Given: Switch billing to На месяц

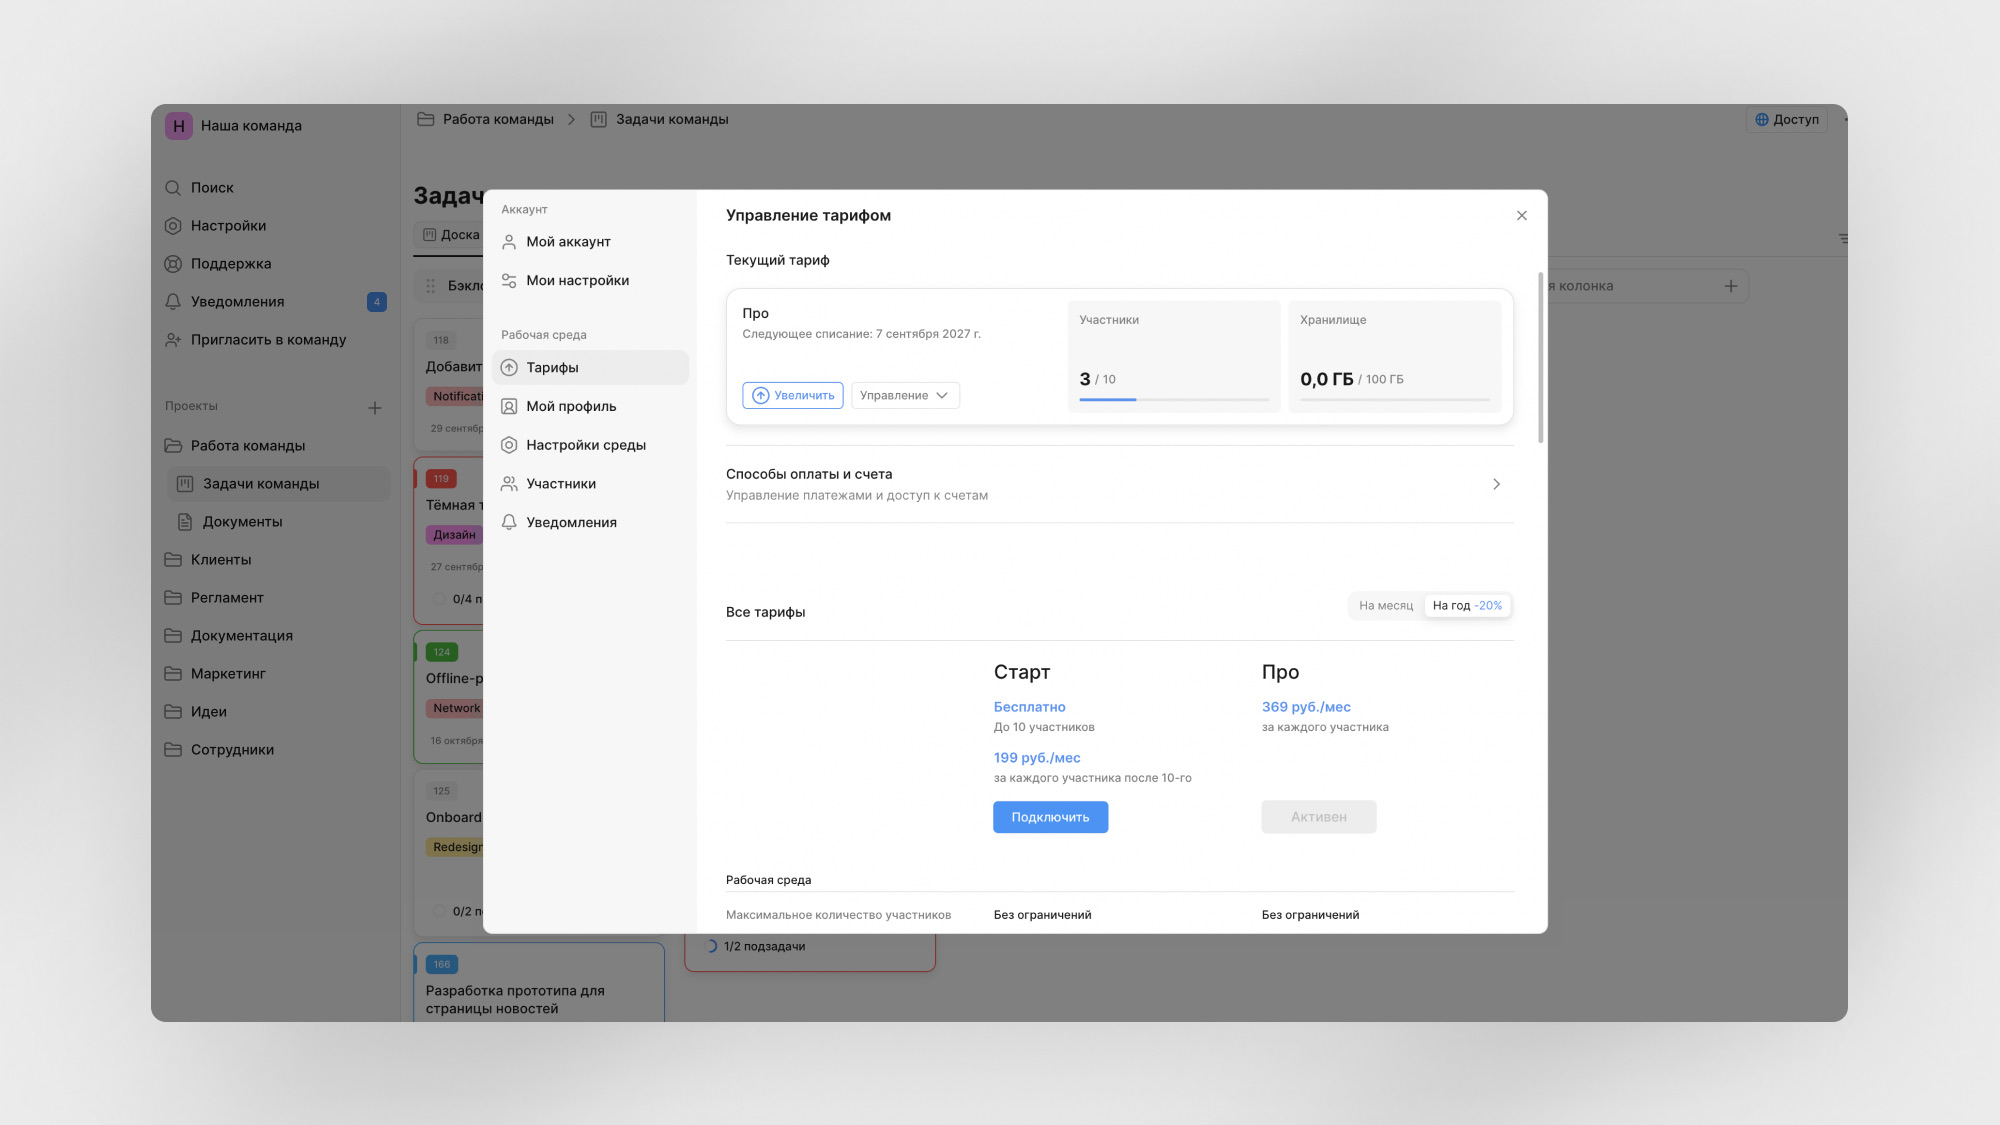Looking at the screenshot, I should 1386,606.
